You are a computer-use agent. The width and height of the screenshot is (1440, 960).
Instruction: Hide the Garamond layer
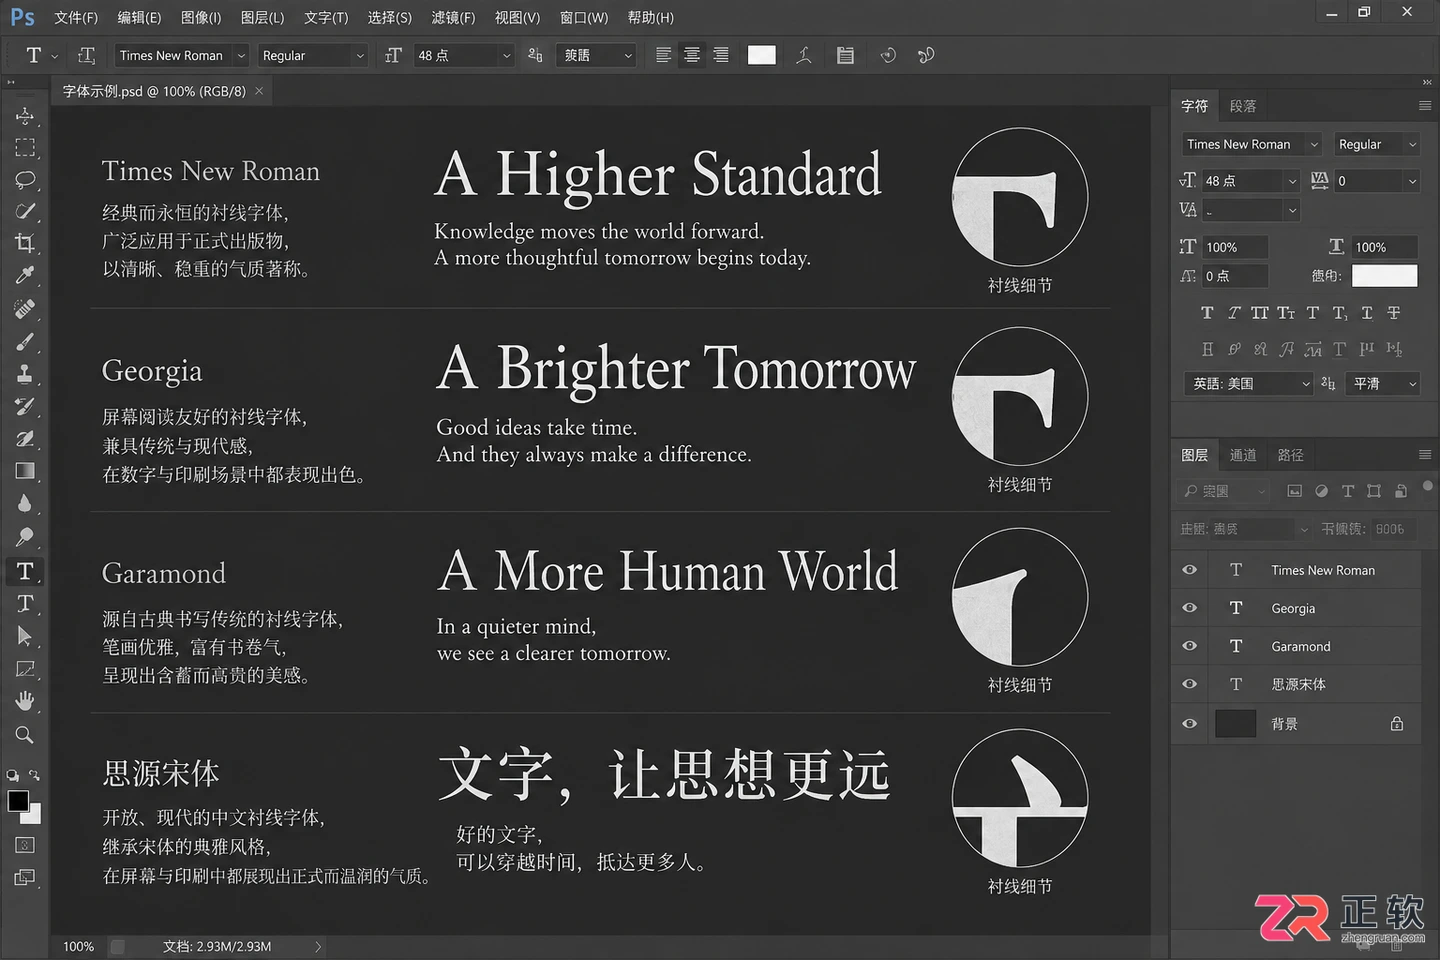coord(1189,646)
